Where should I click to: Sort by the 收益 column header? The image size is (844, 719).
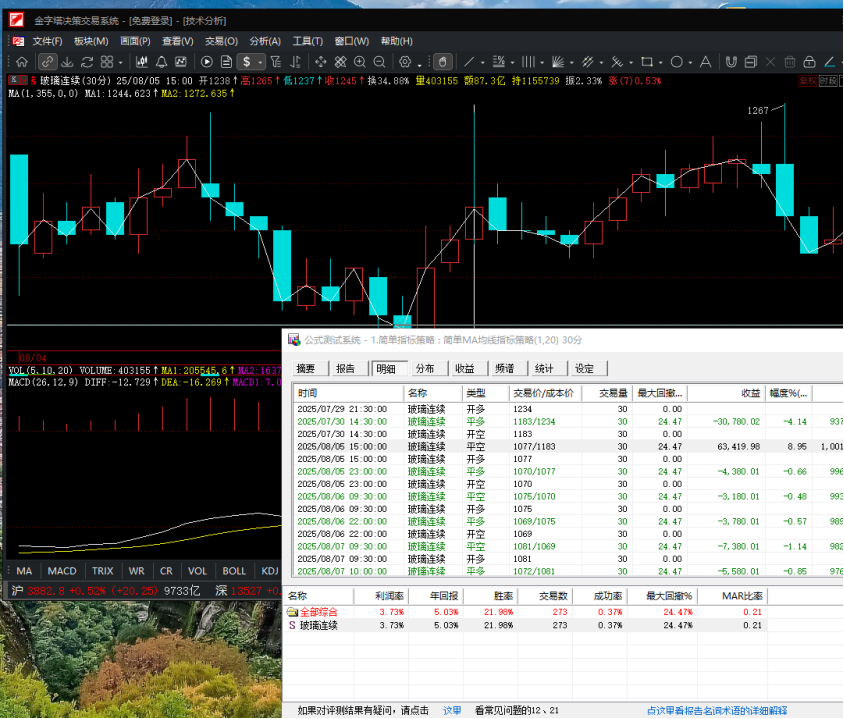[x=749, y=393]
